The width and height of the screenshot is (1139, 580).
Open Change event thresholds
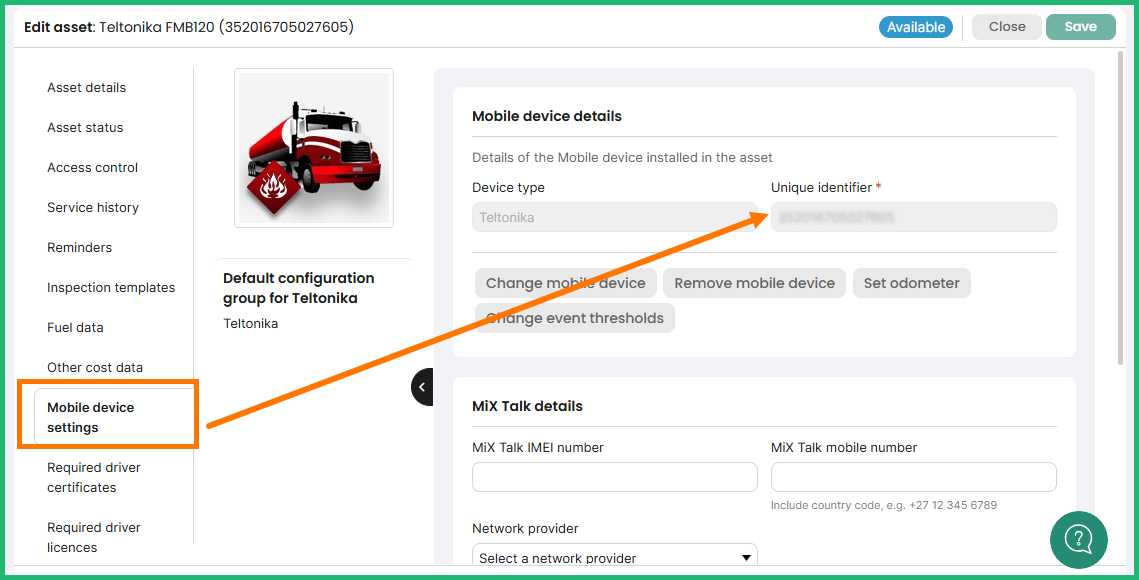pyautogui.click(x=575, y=318)
